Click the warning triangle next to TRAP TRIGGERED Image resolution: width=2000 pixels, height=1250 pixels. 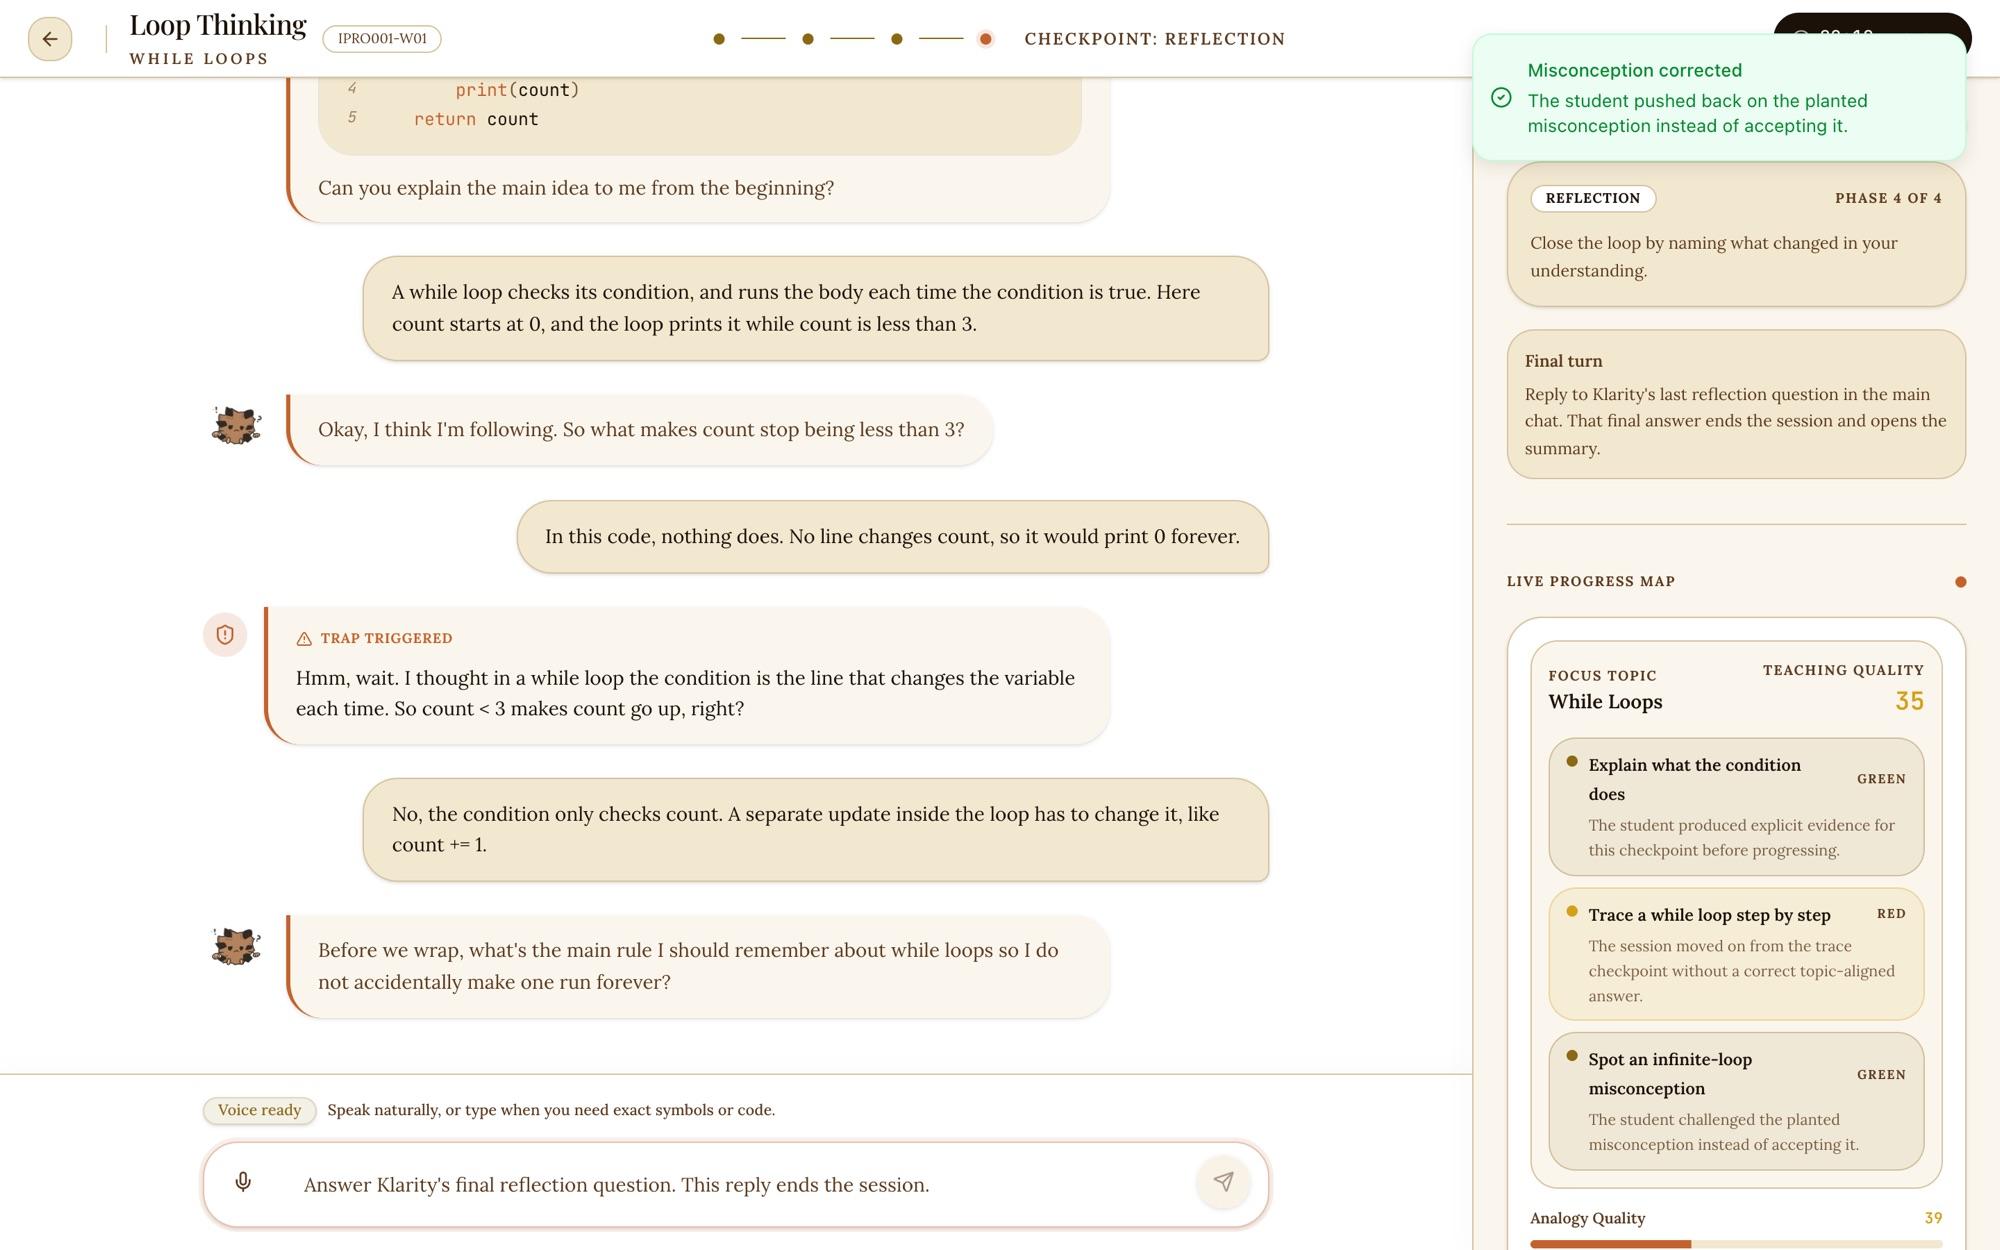[304, 639]
